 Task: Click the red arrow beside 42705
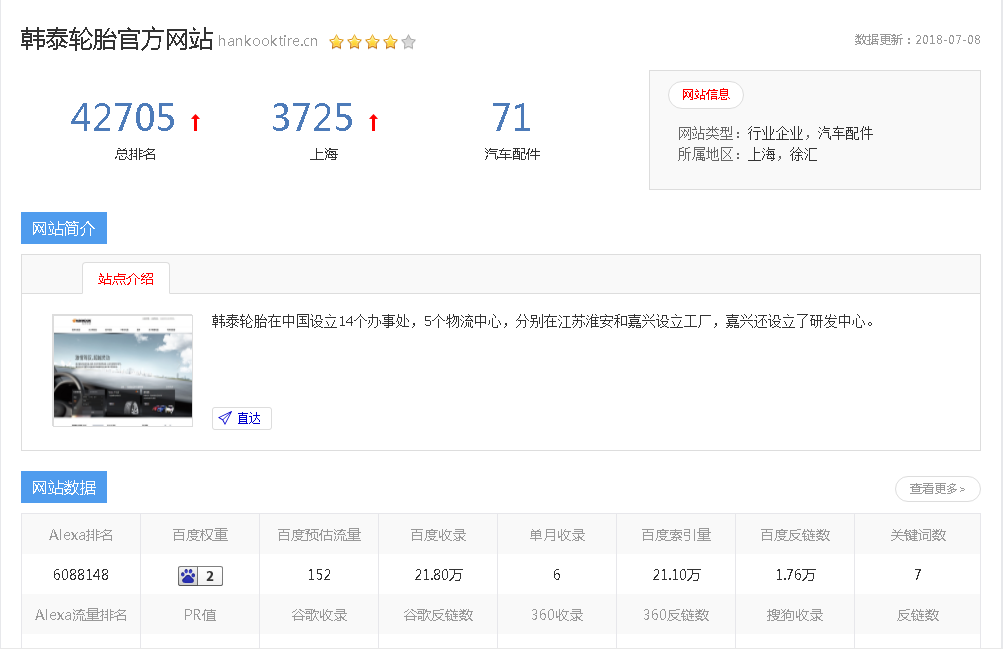(196, 121)
